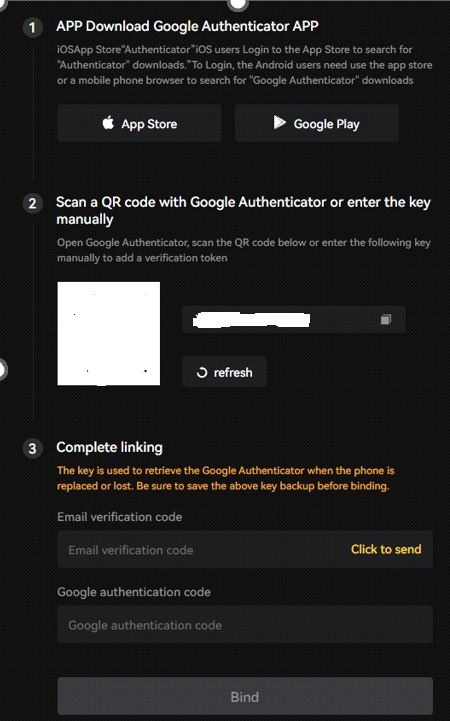450x721 pixels.
Task: Submit with the Bind button
Action: (x=245, y=696)
